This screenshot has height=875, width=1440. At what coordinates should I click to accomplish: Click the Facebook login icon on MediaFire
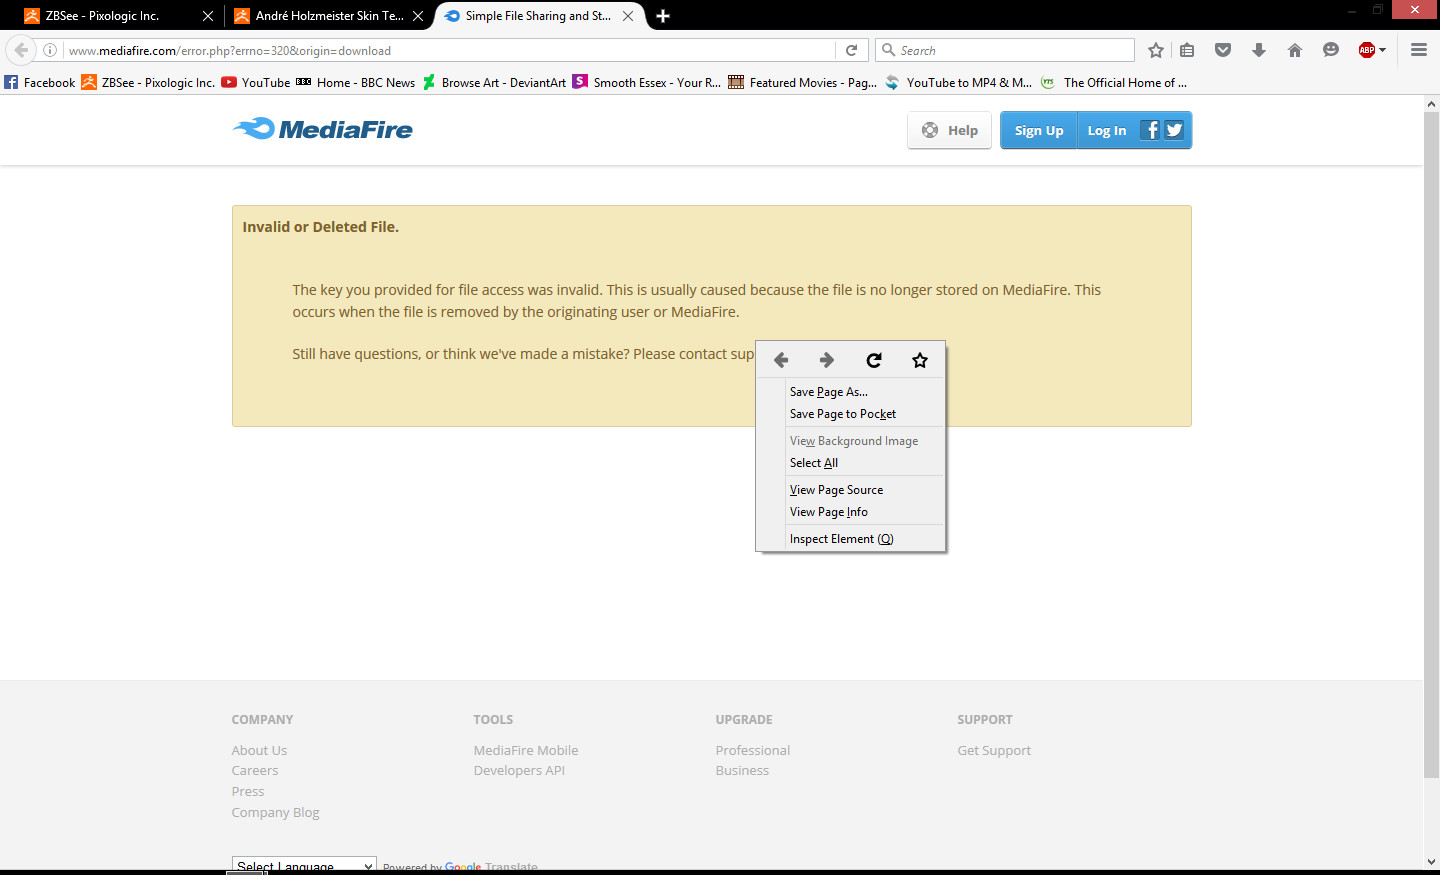(x=1151, y=130)
